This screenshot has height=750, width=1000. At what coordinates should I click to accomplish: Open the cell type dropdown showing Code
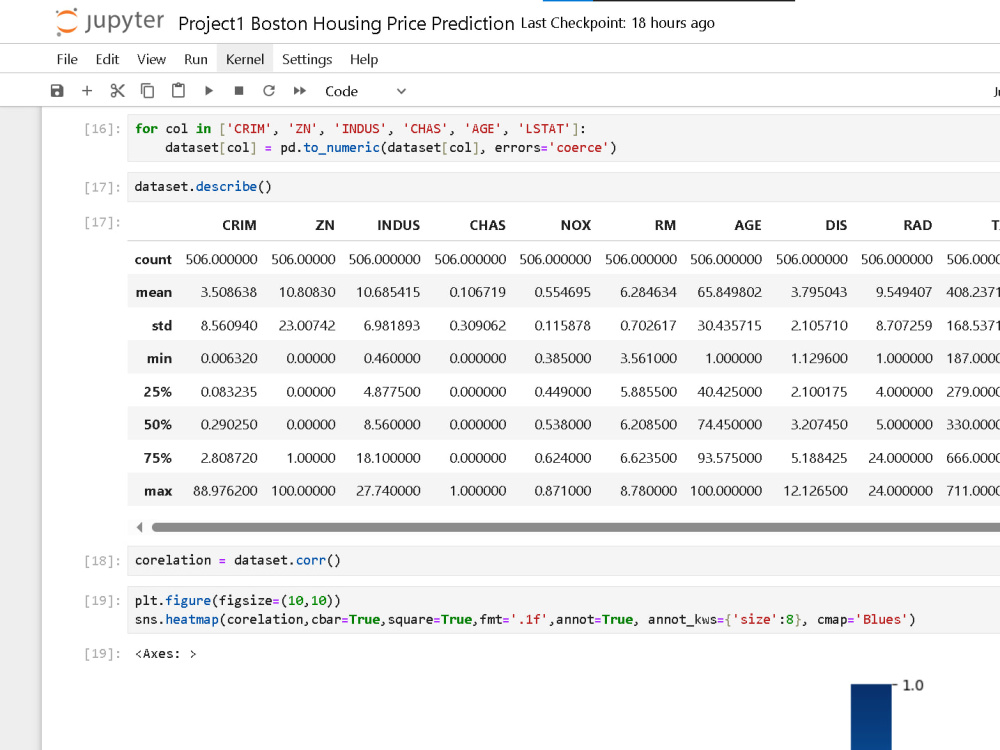pos(365,91)
